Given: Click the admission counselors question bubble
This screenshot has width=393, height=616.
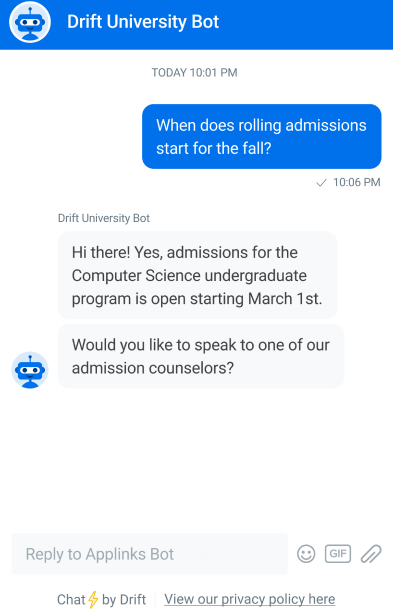Looking at the screenshot, I should pos(201,356).
